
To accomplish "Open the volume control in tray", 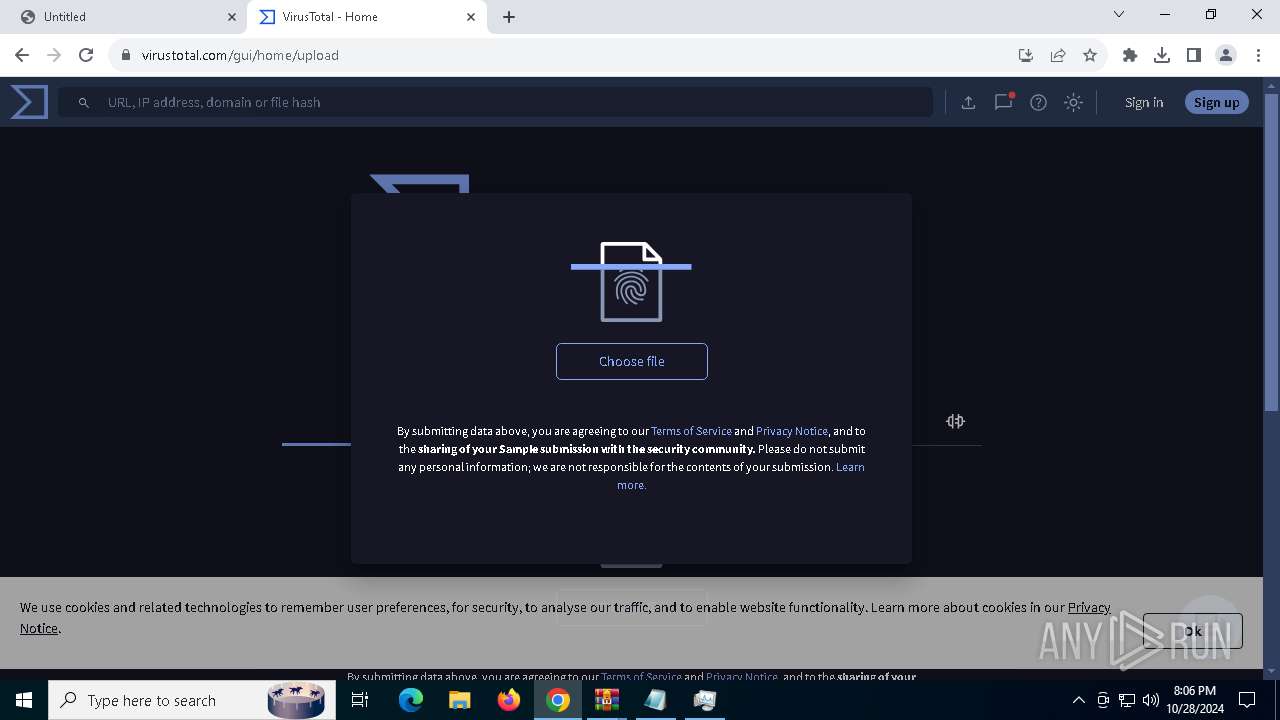I will coord(1151,700).
